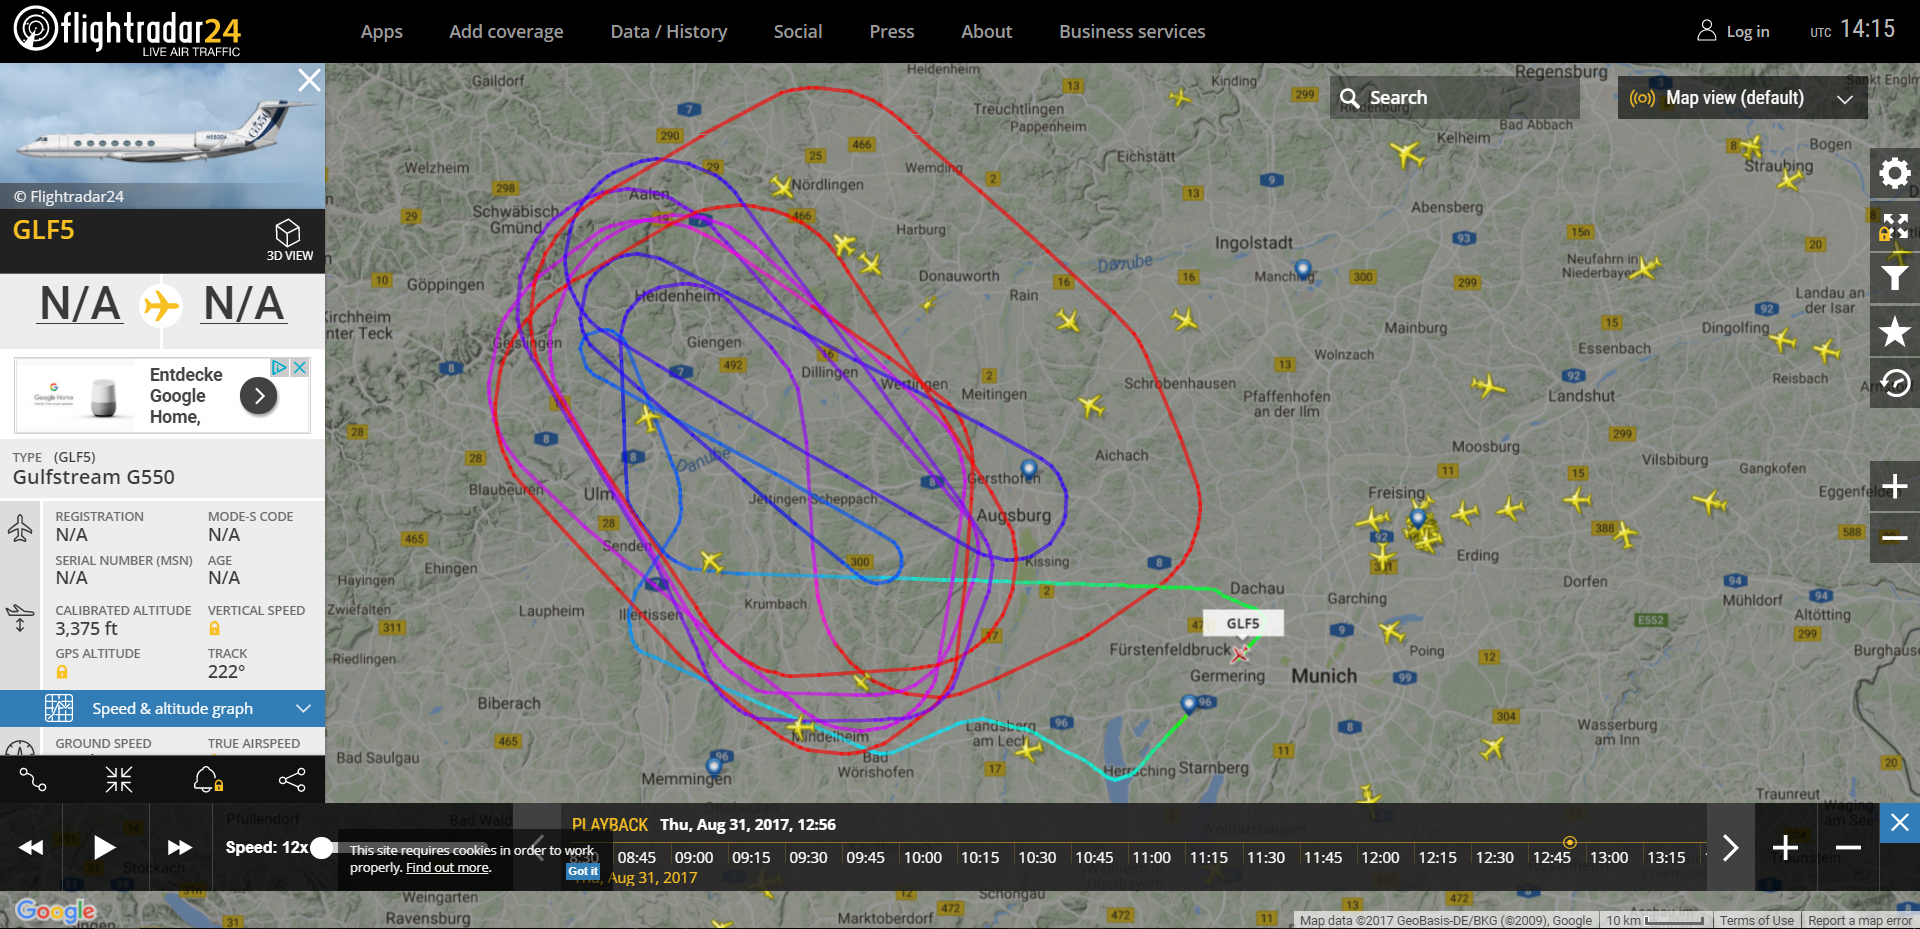Screen dimensions: 1920x929
Task: Click the calibrated altitude value 3,375 ft
Action: point(86,629)
